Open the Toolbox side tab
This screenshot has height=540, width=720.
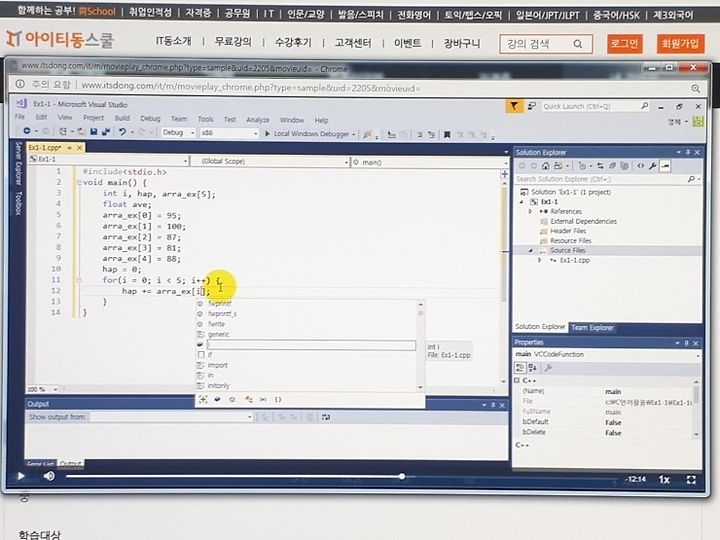[18, 203]
